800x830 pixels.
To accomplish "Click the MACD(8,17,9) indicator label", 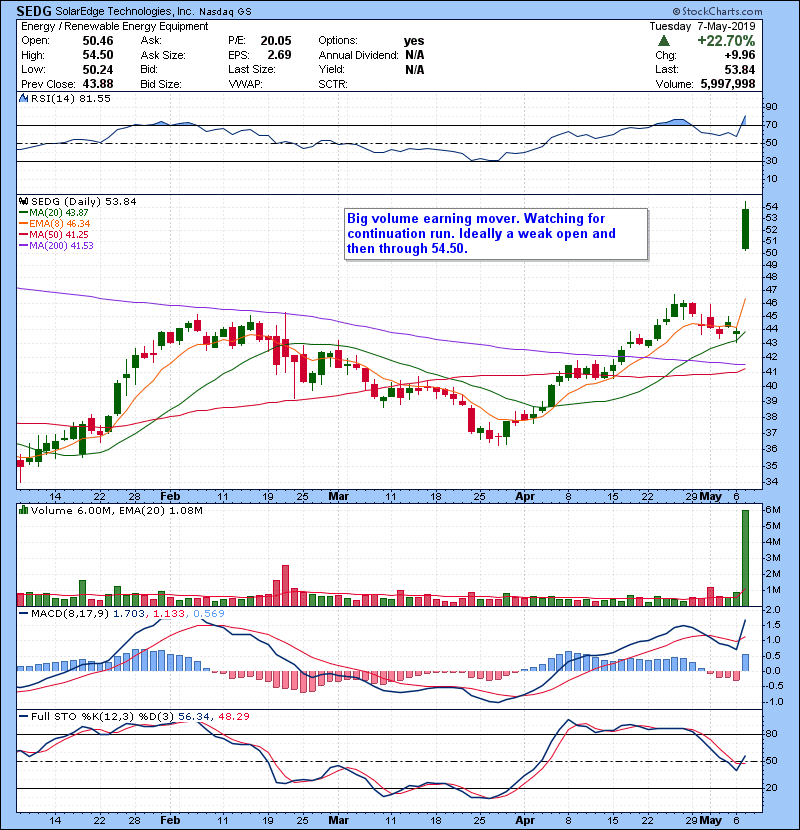I will pyautogui.click(x=70, y=614).
